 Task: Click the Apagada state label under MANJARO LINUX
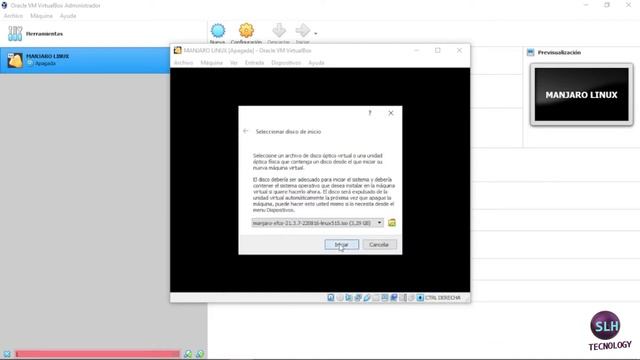click(45, 63)
